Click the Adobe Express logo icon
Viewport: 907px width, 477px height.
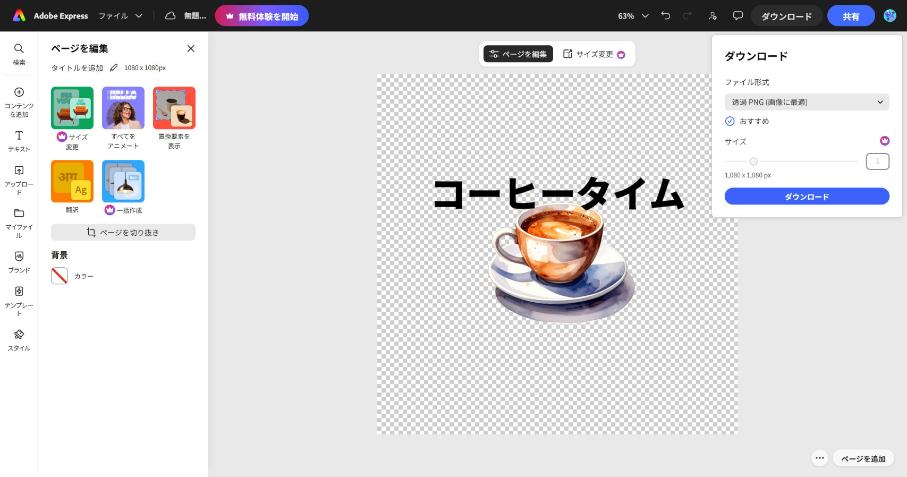tap(19, 16)
